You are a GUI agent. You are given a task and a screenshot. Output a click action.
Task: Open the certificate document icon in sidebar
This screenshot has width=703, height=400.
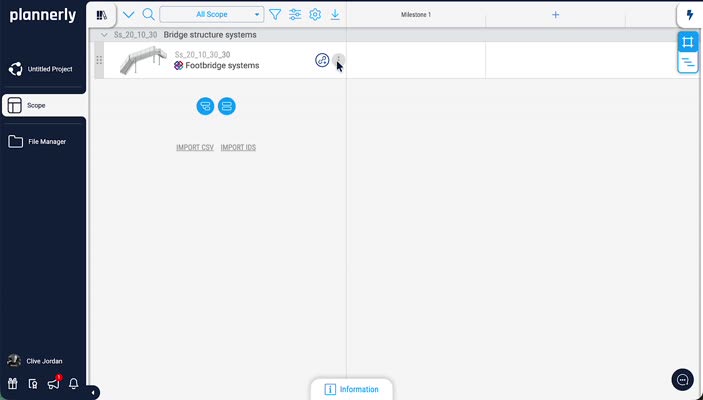point(33,384)
